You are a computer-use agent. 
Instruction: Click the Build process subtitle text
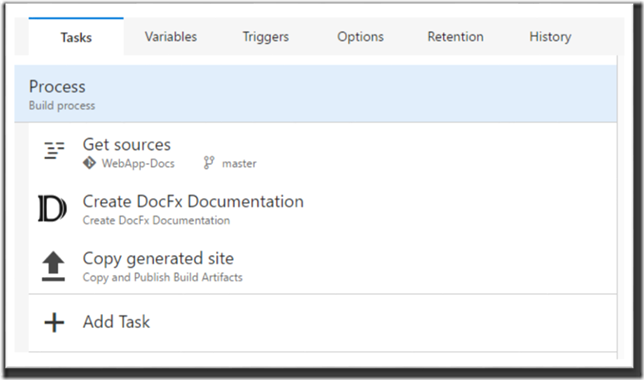click(62, 106)
